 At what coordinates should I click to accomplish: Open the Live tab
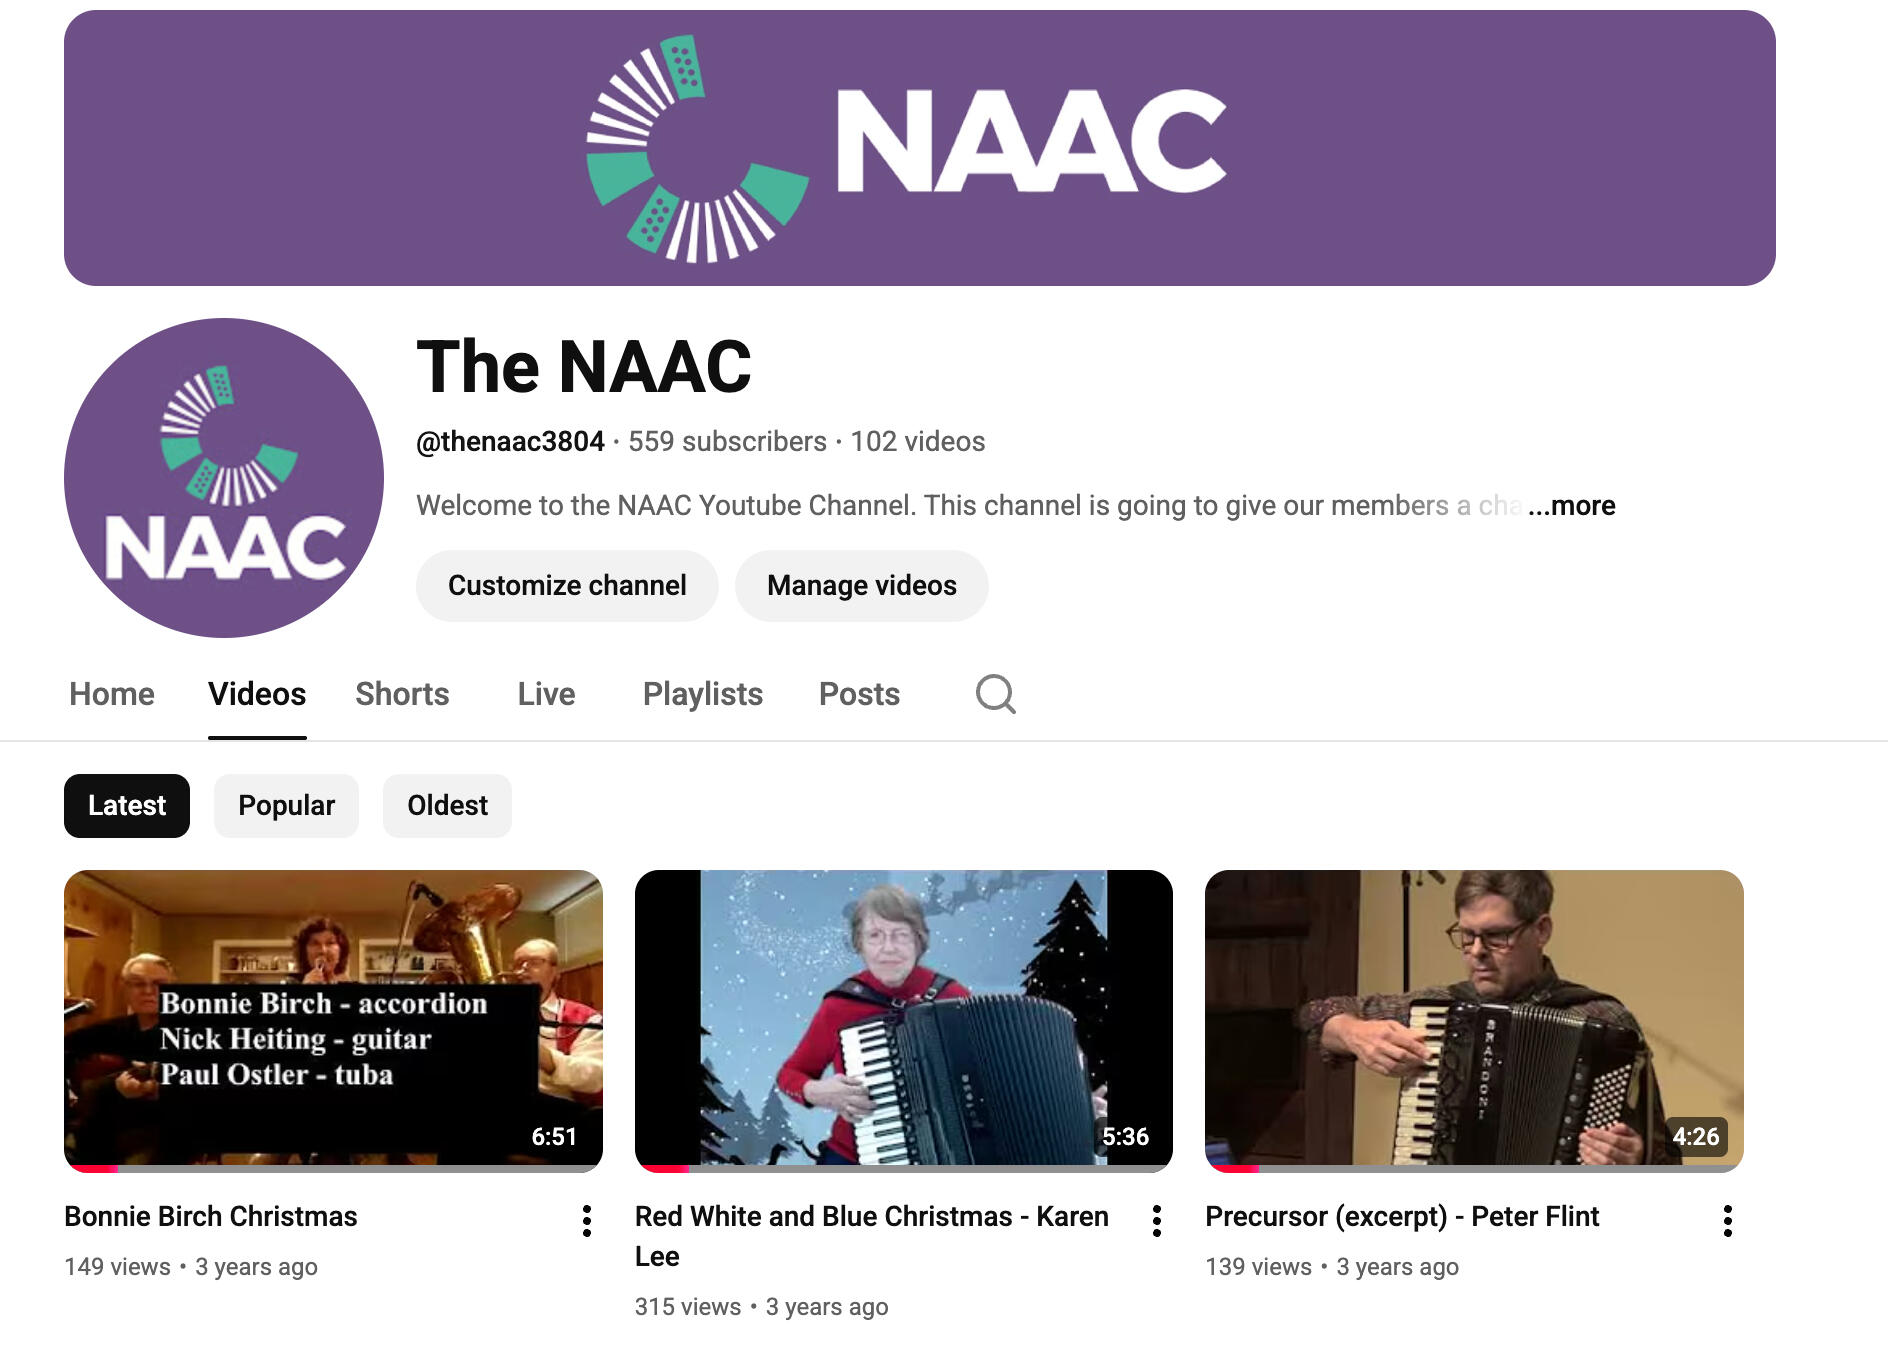click(x=546, y=694)
